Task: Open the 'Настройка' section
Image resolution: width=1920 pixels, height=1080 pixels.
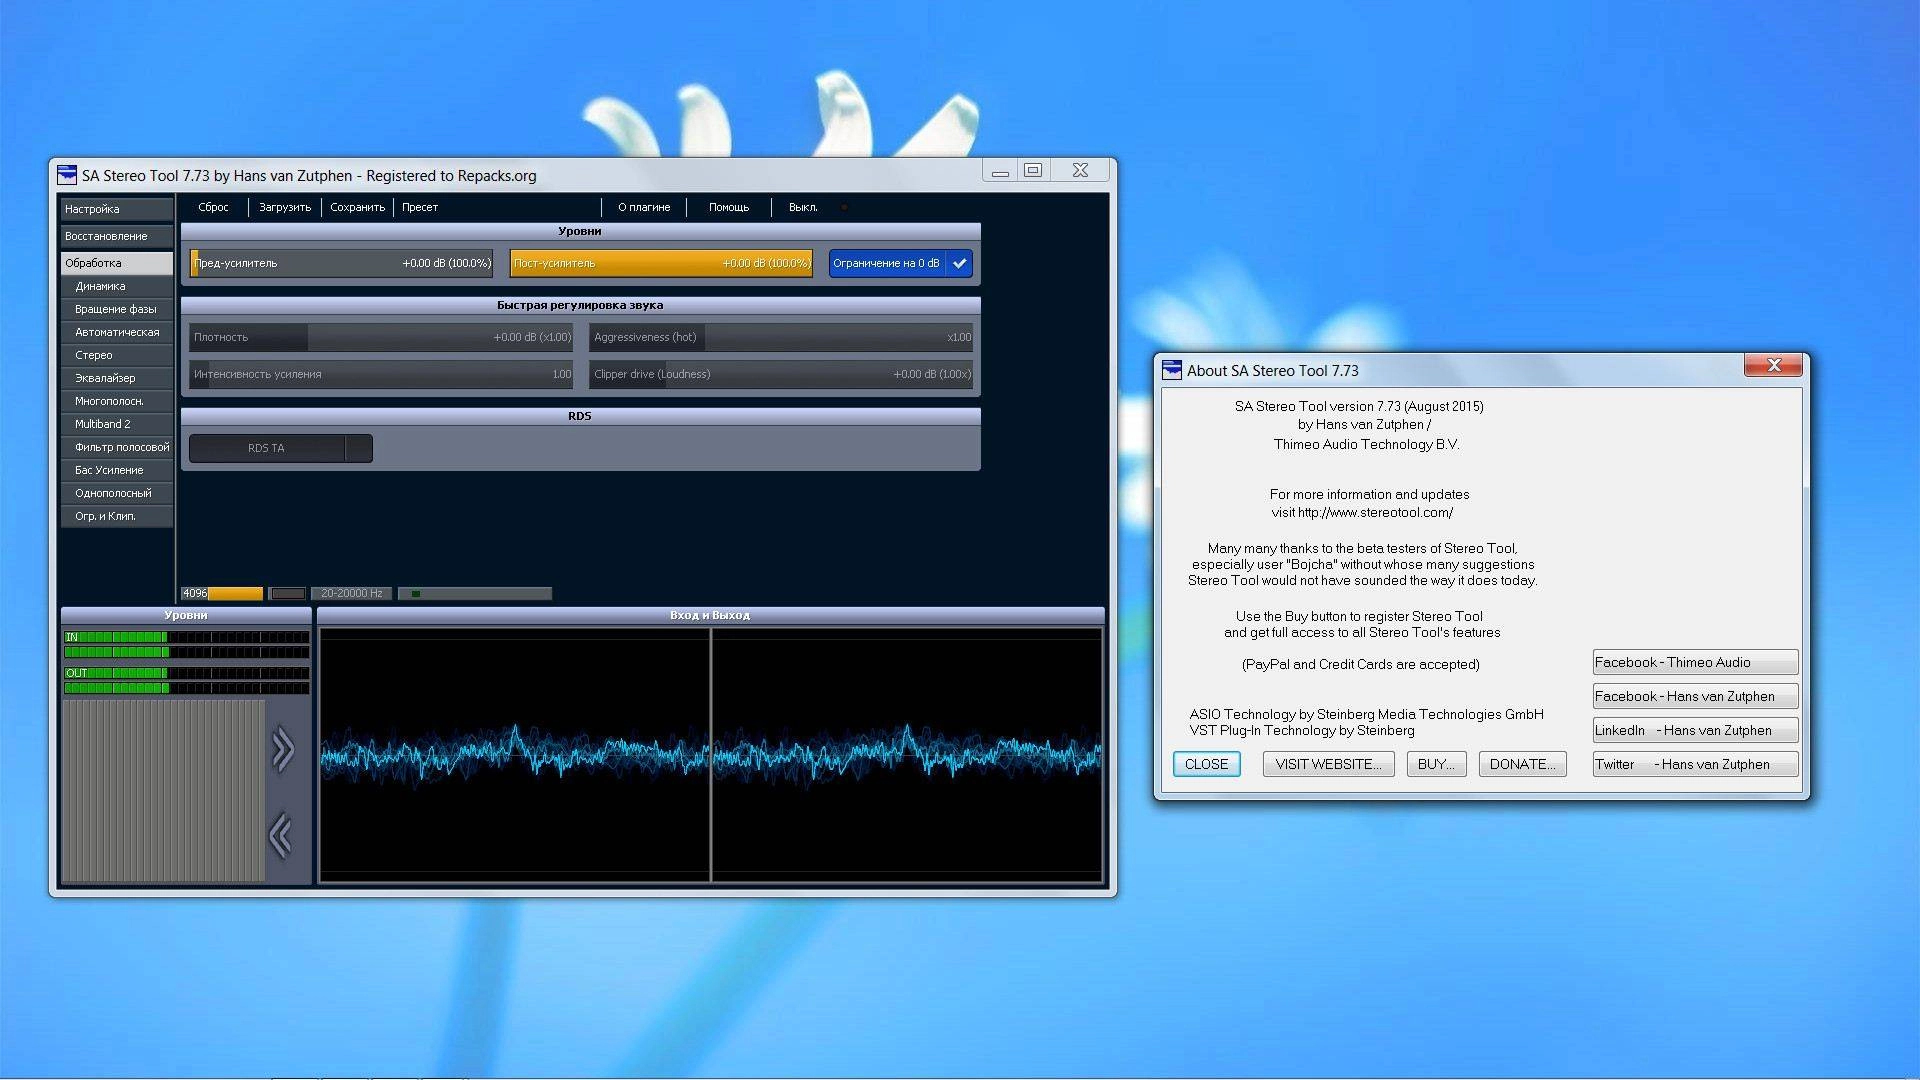Action: pos(116,209)
